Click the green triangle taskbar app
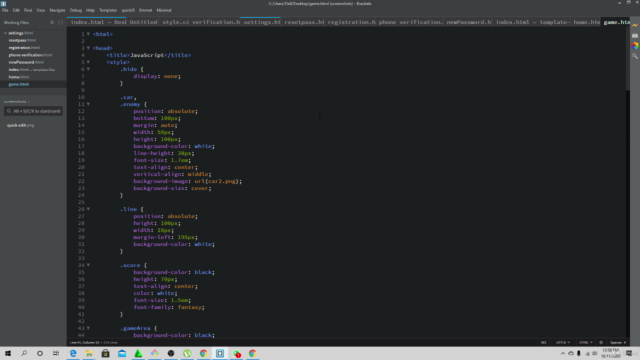The image size is (640, 360). 138,353
